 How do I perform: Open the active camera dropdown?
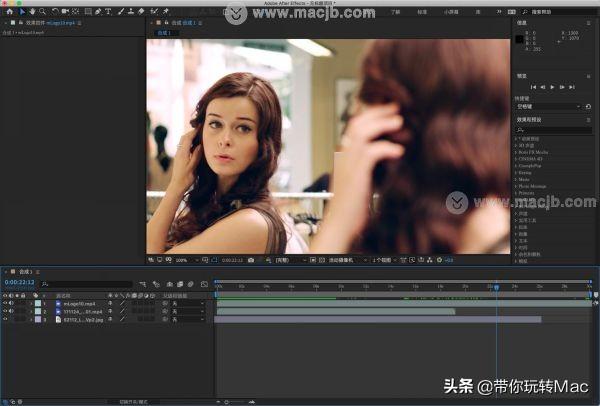347,260
